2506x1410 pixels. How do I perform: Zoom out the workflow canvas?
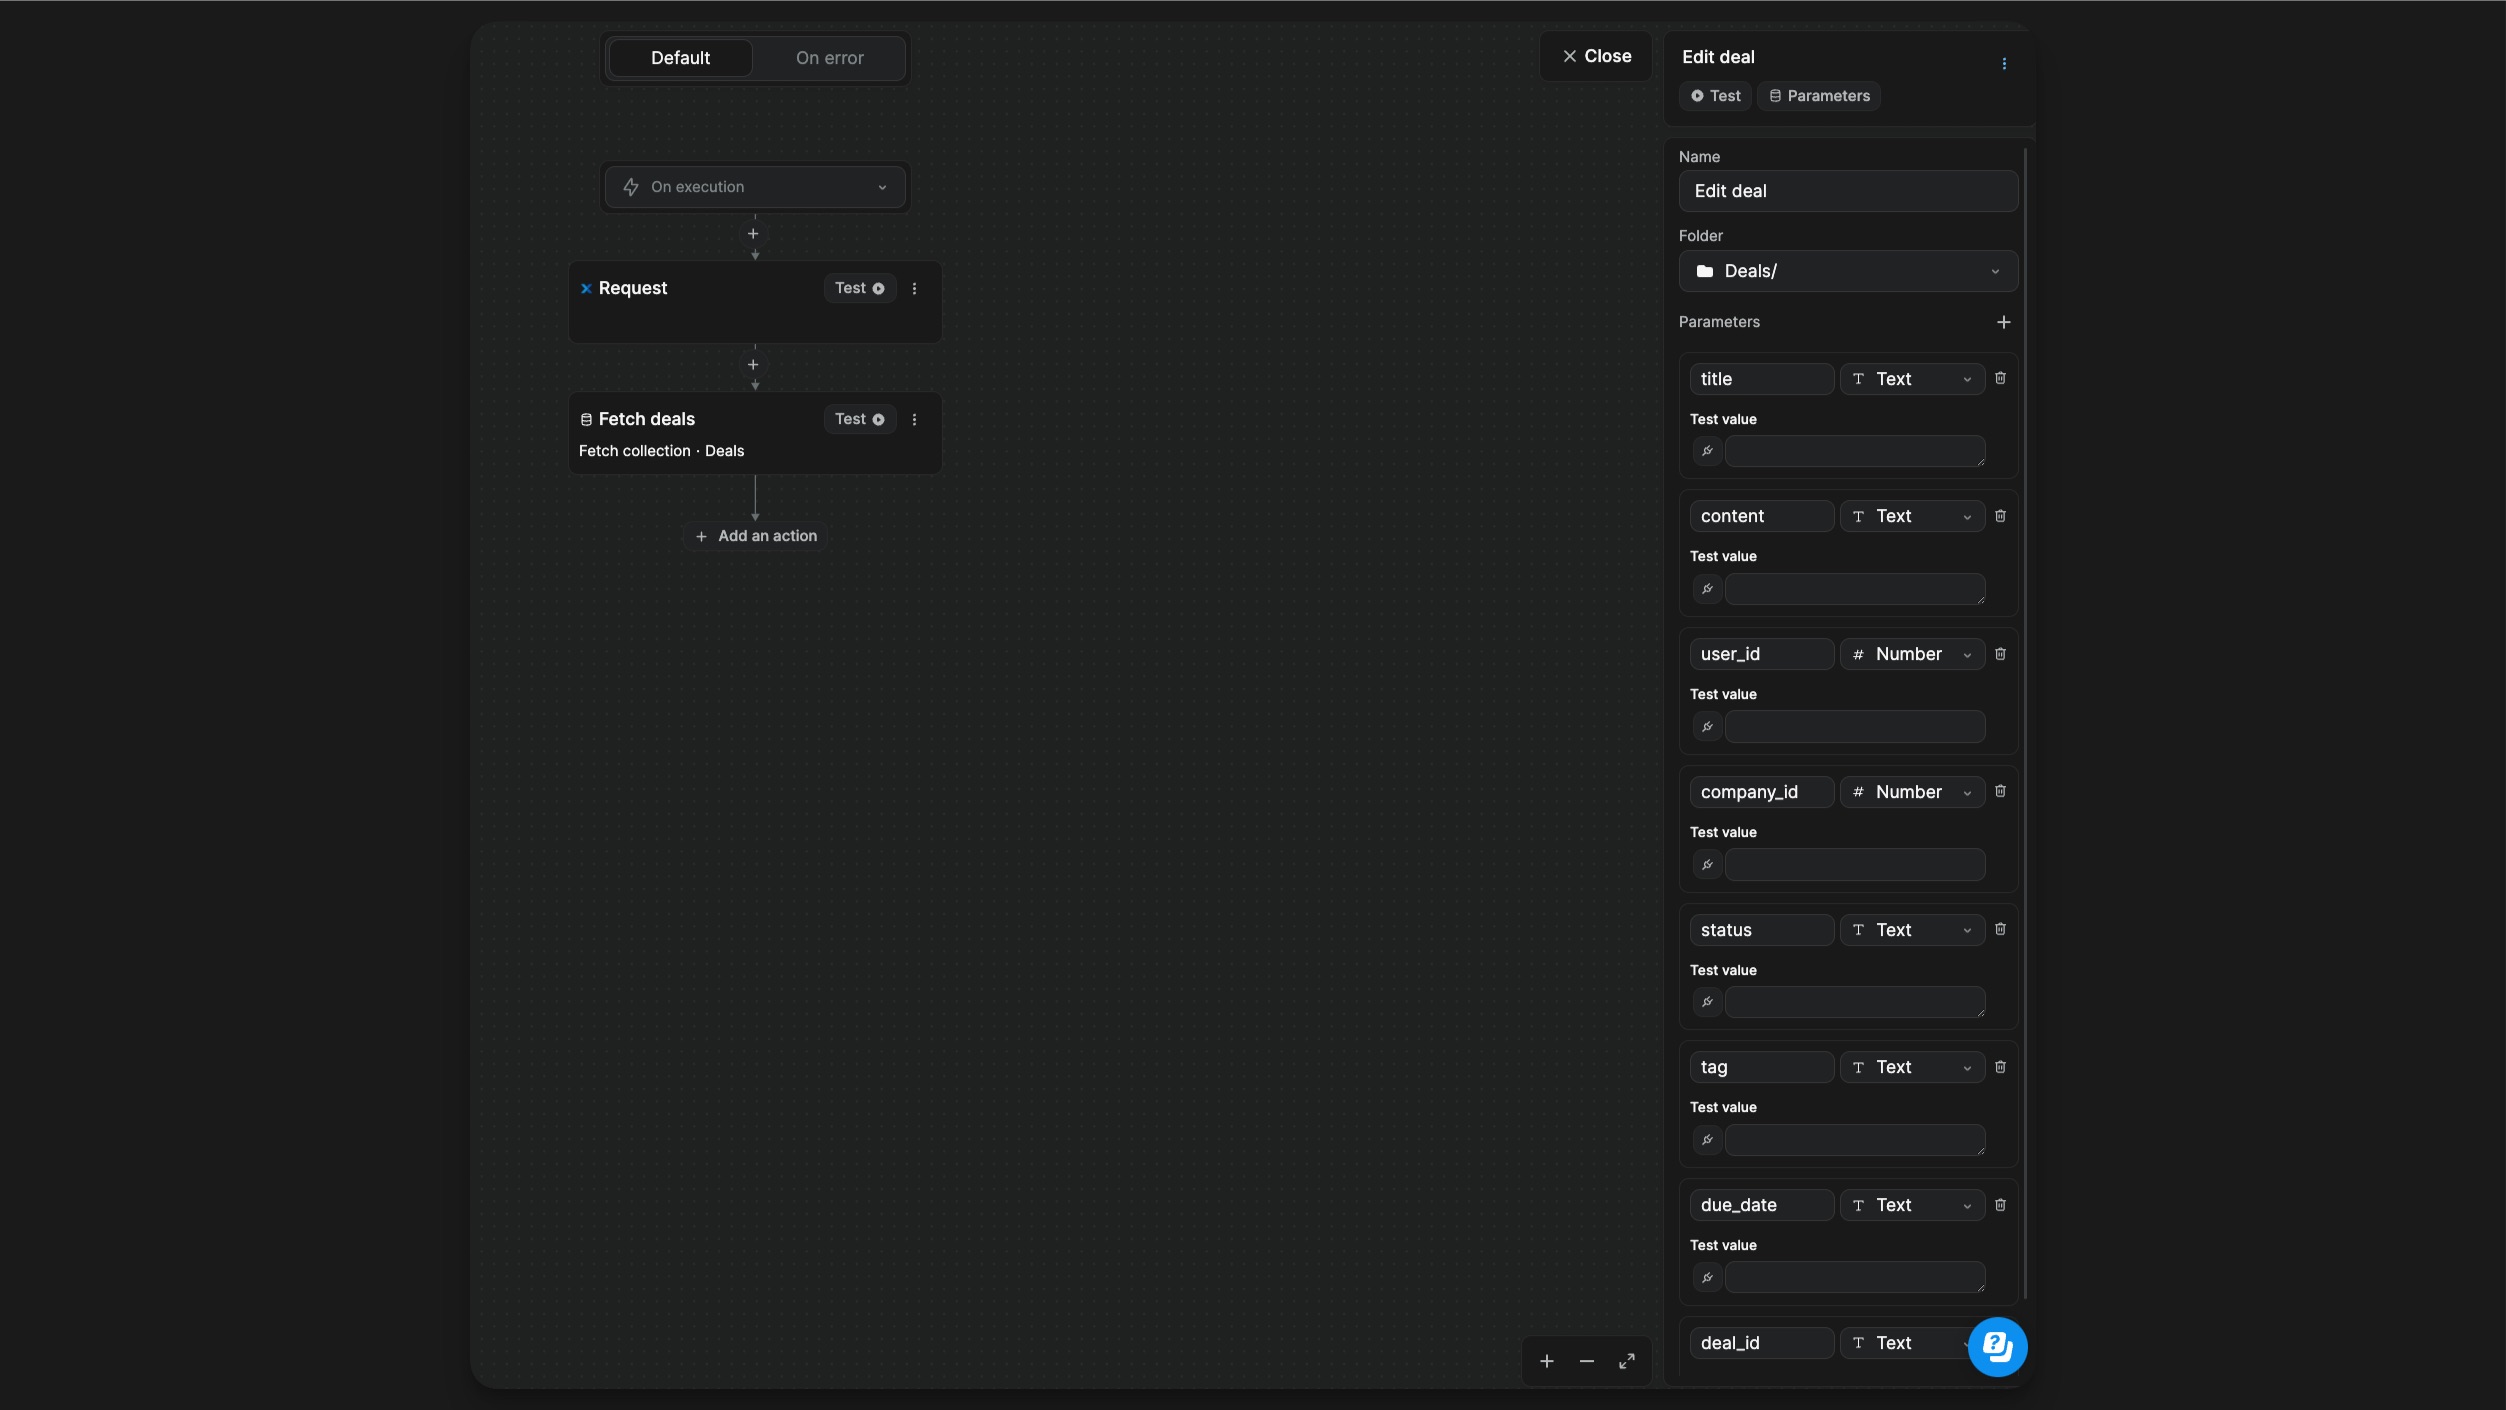pyautogui.click(x=1585, y=1361)
